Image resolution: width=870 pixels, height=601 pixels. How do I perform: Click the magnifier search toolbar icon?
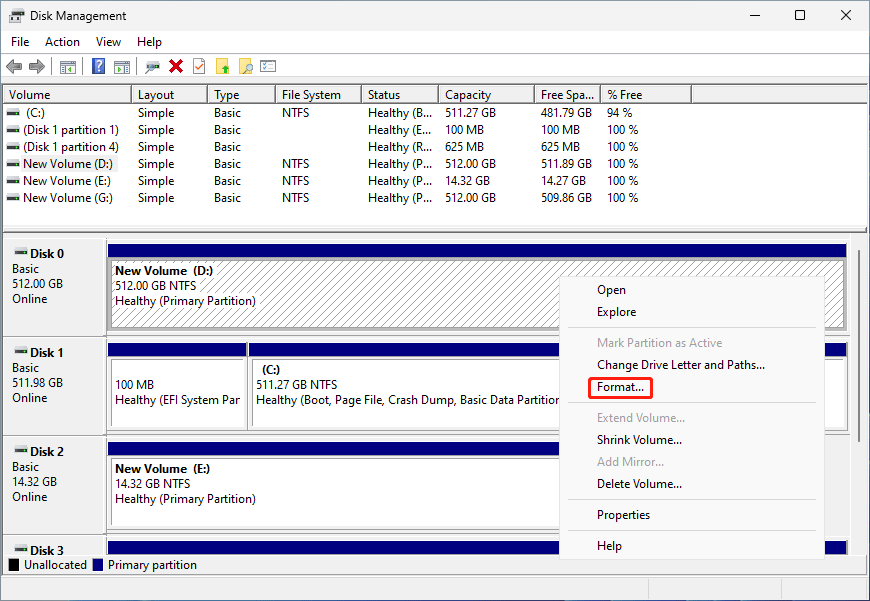[245, 66]
